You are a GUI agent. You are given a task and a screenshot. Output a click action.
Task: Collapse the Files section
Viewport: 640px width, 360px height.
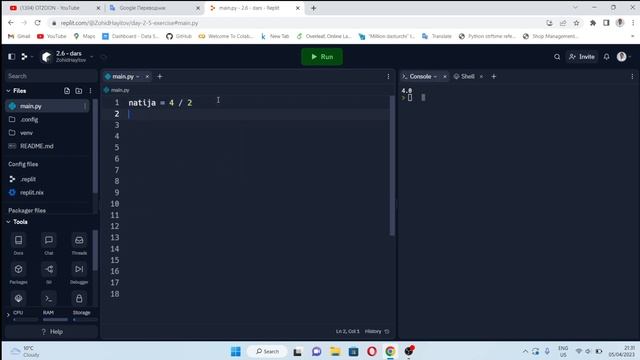tap(8, 91)
